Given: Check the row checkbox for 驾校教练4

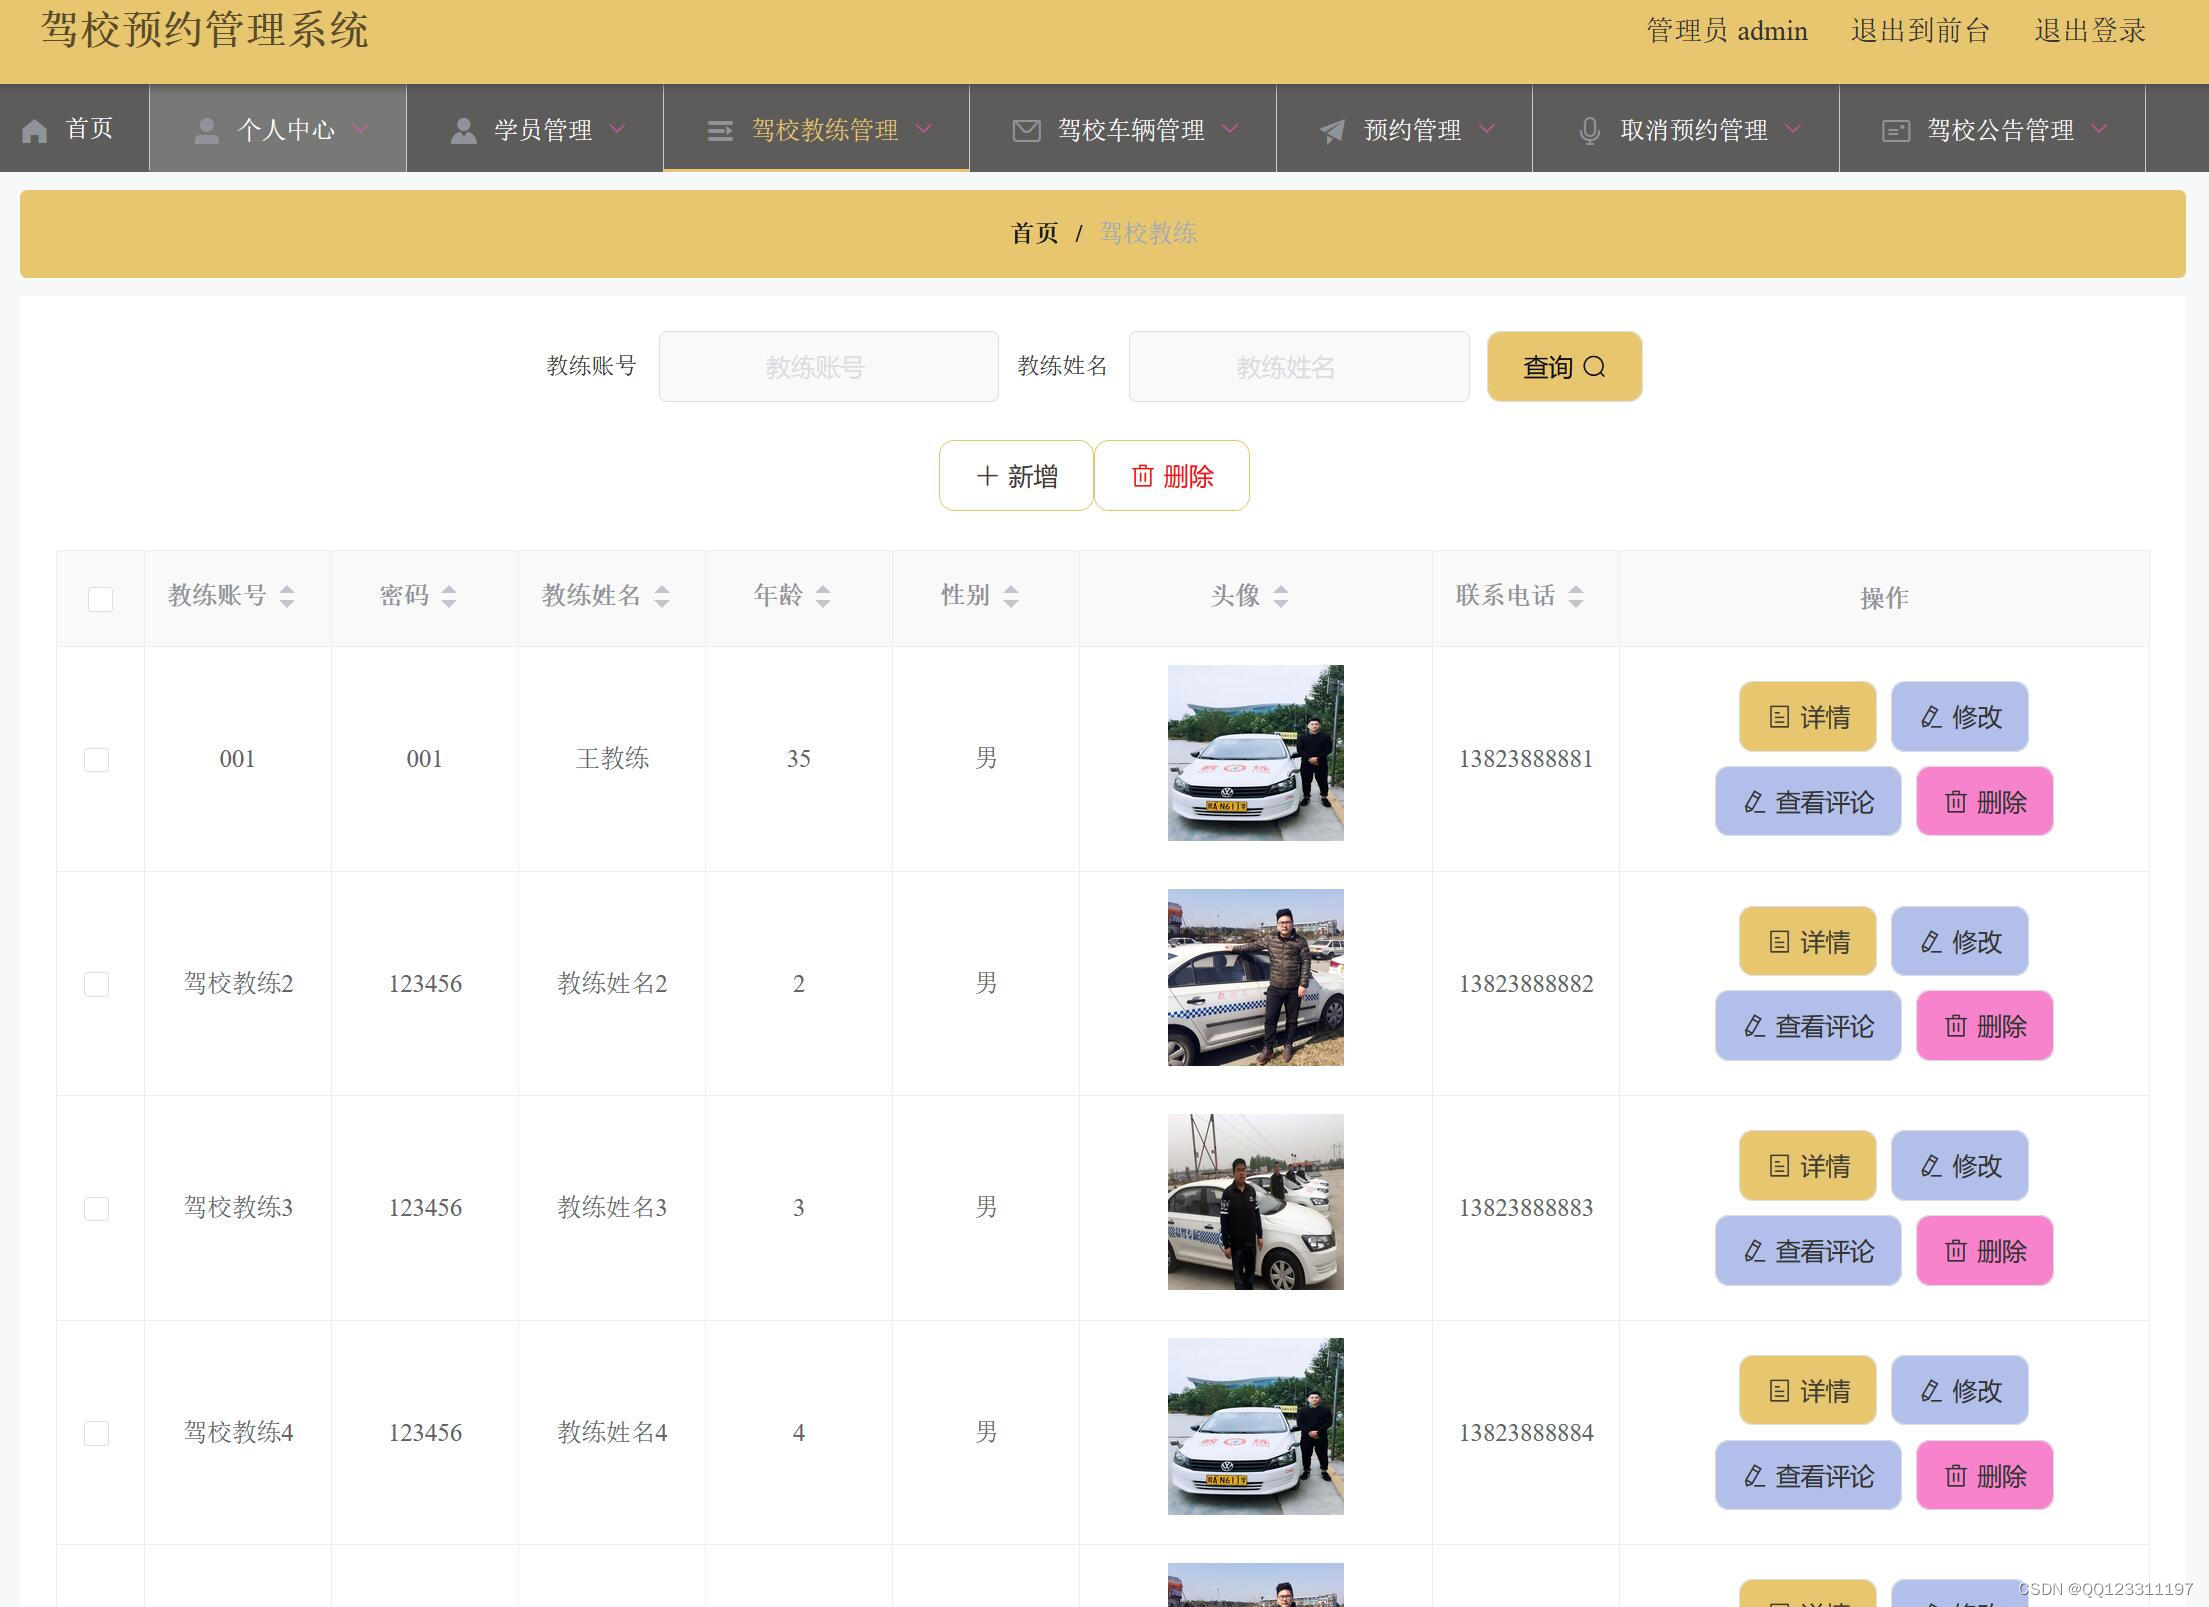Looking at the screenshot, I should click(96, 1434).
